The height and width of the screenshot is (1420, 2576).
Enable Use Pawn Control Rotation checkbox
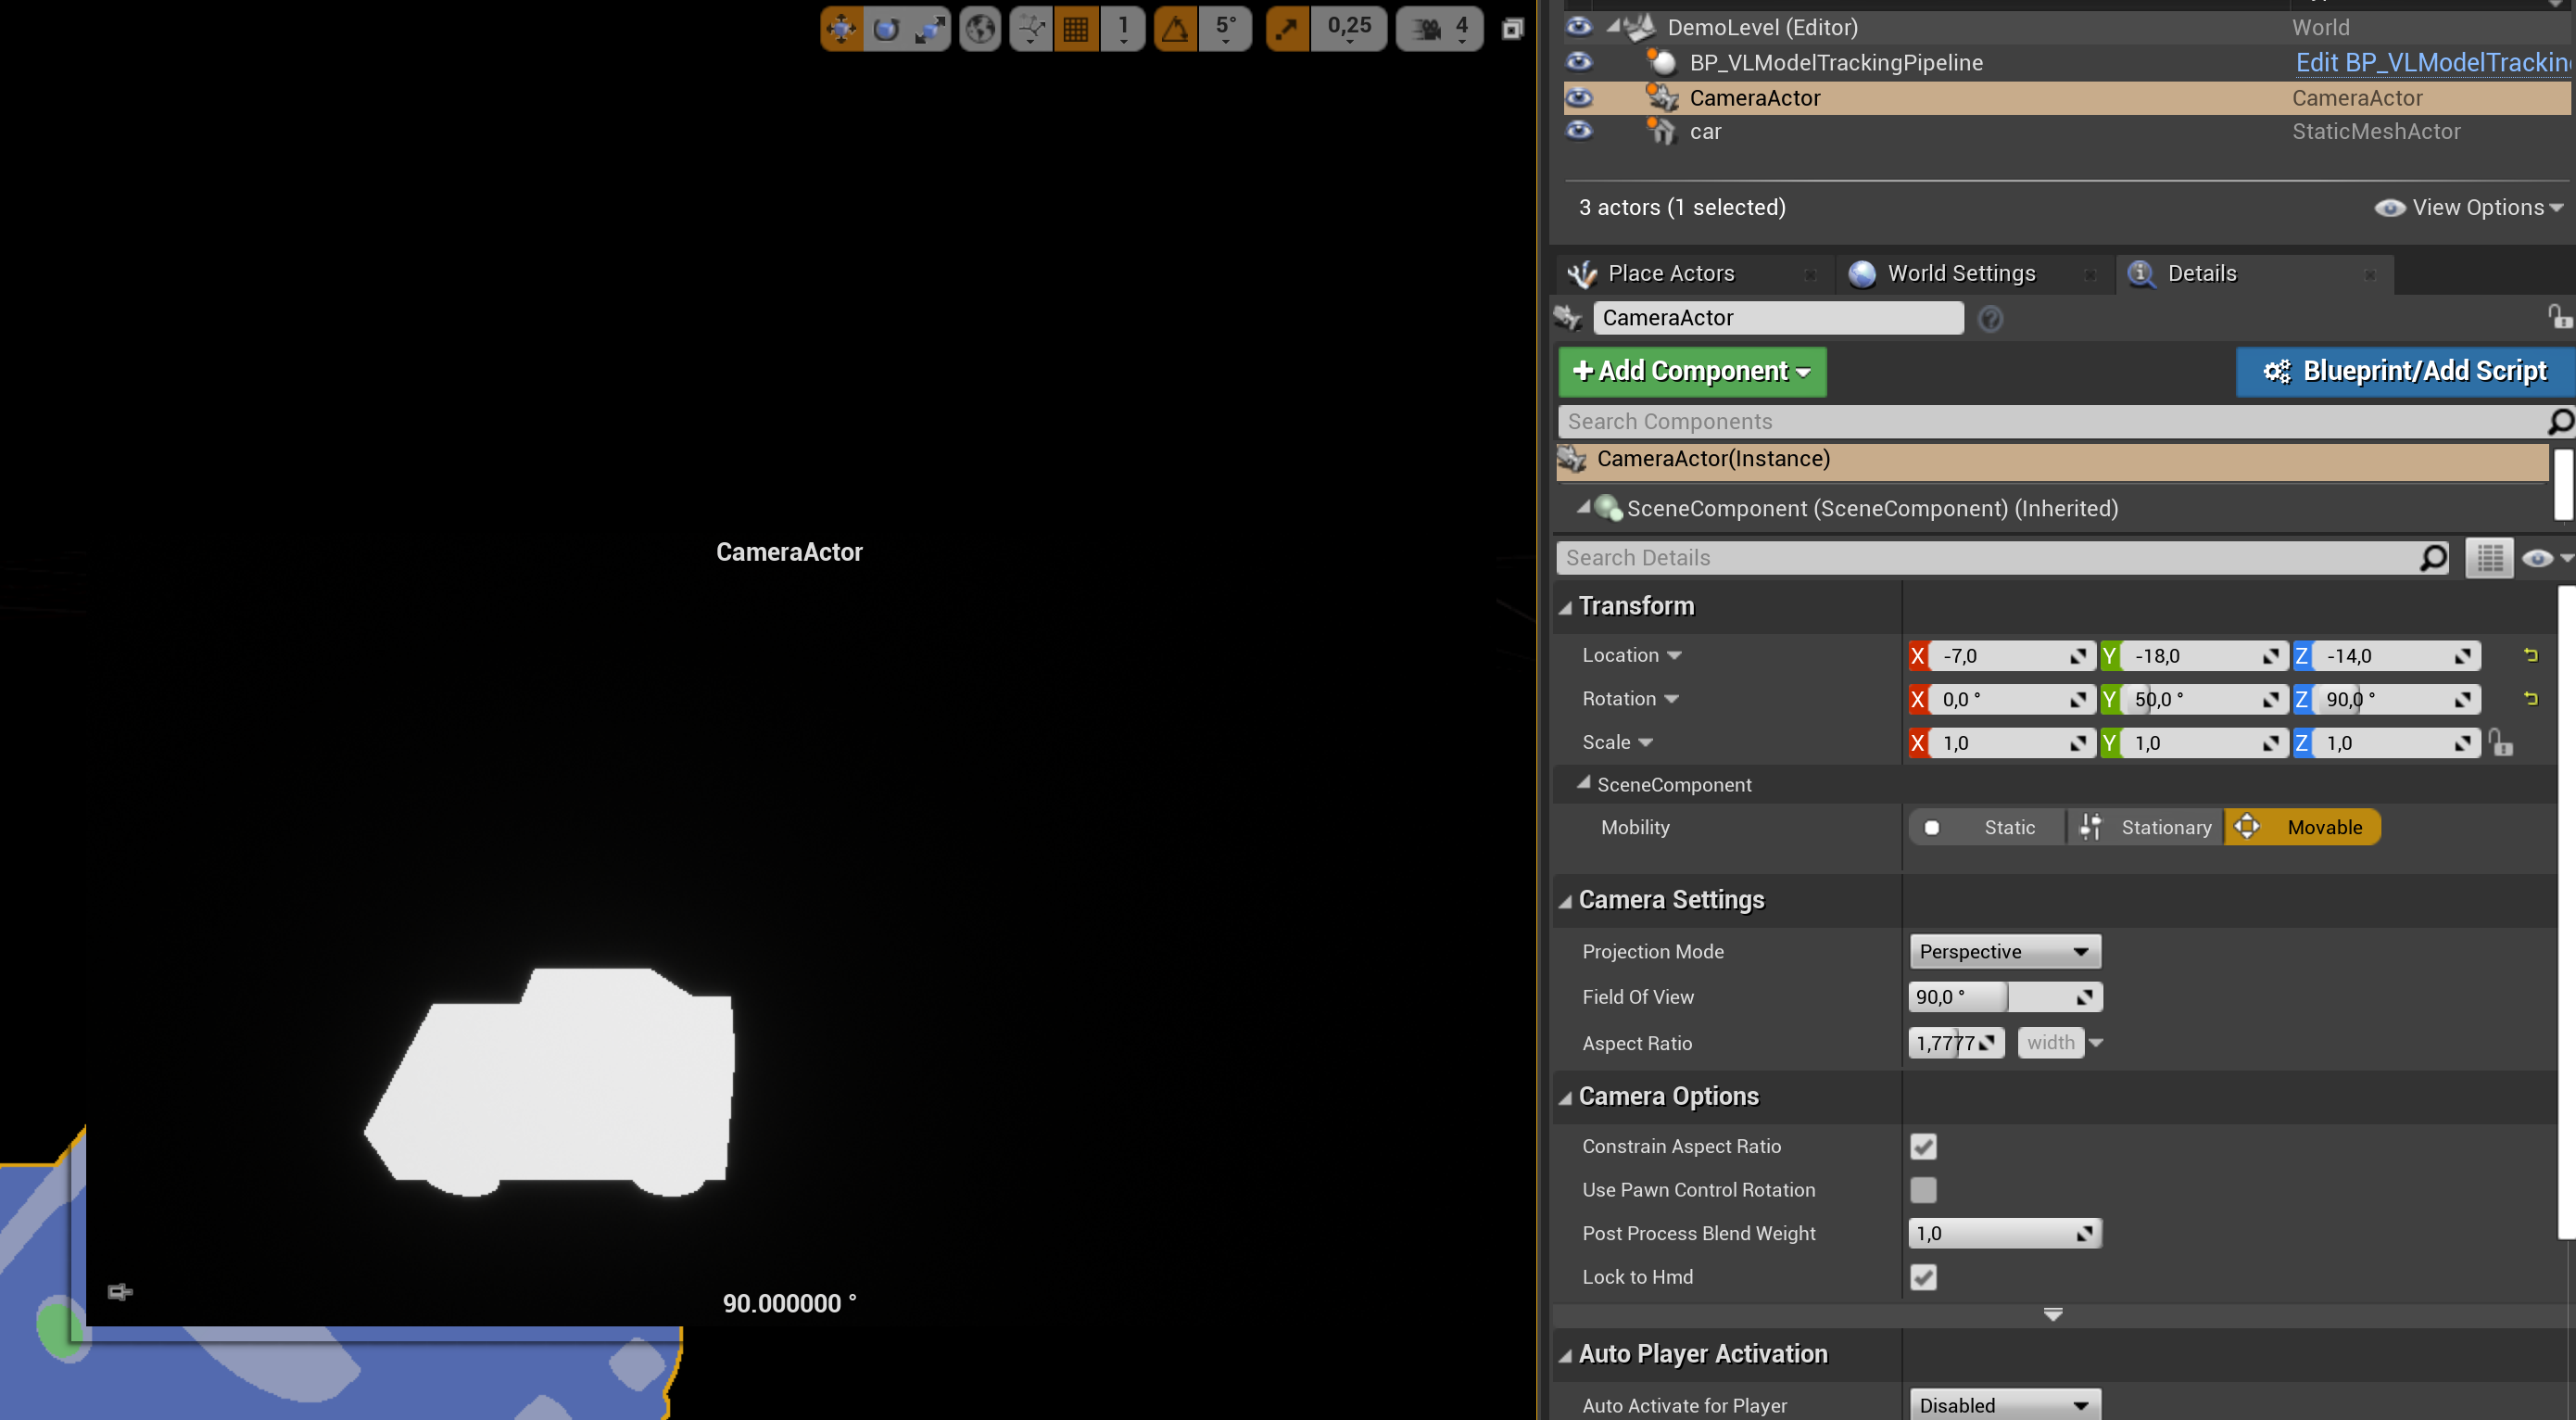pos(1922,1190)
